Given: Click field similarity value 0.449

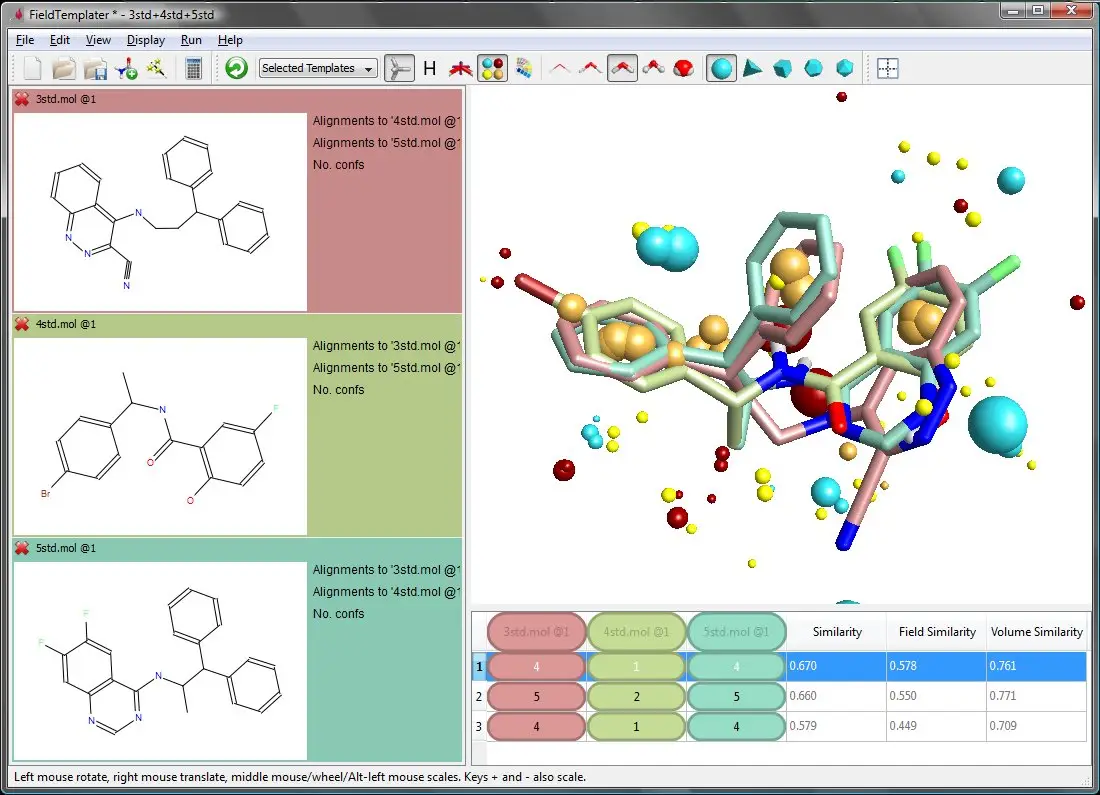Looking at the screenshot, I should [x=903, y=726].
